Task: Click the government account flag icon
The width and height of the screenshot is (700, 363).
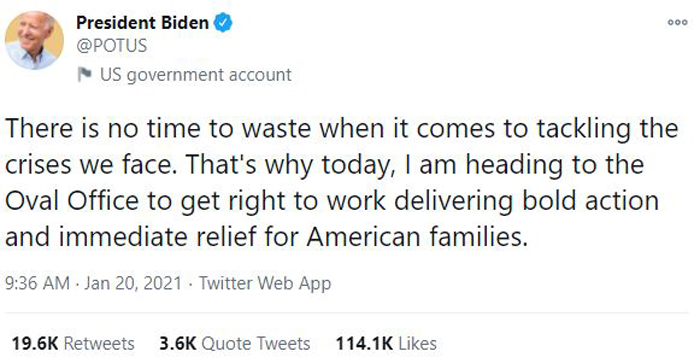Action: point(84,75)
